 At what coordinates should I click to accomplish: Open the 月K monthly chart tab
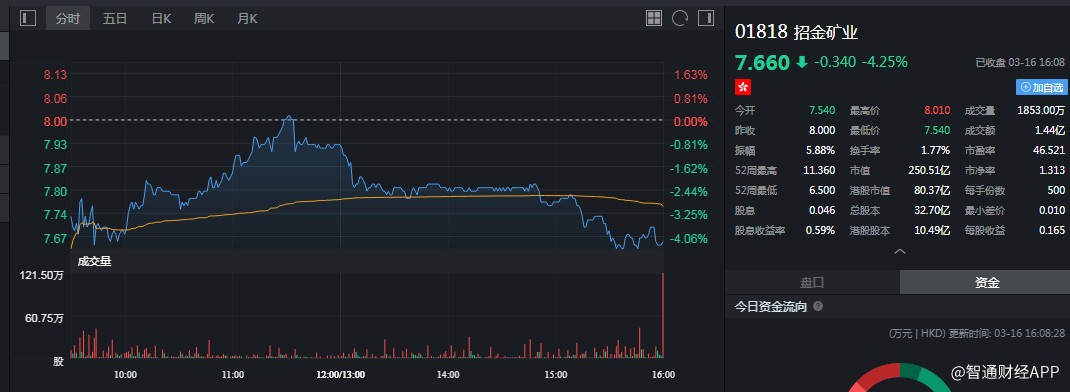pyautogui.click(x=247, y=18)
